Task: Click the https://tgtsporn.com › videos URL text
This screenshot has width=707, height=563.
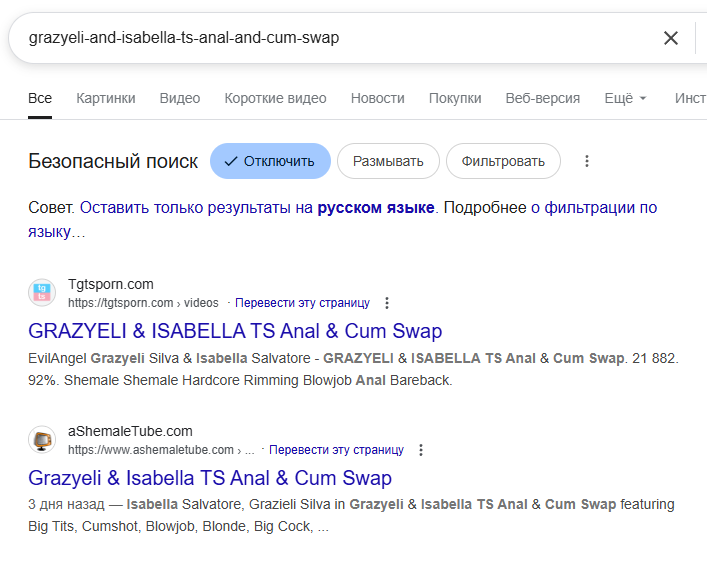Action: click(x=143, y=303)
